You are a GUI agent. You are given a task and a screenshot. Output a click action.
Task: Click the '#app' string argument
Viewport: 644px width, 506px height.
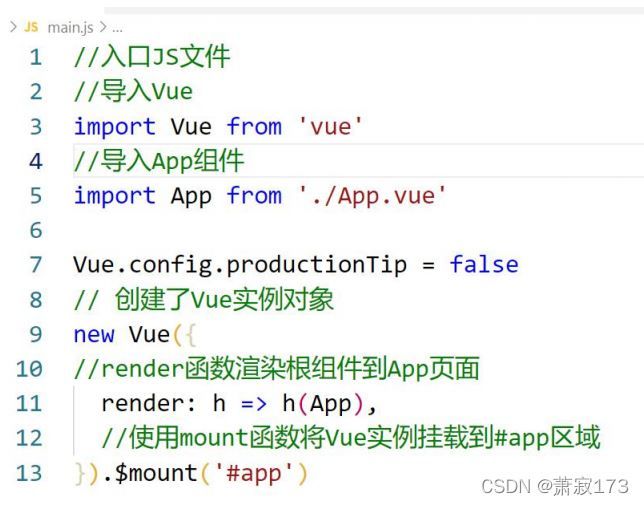[x=254, y=473]
